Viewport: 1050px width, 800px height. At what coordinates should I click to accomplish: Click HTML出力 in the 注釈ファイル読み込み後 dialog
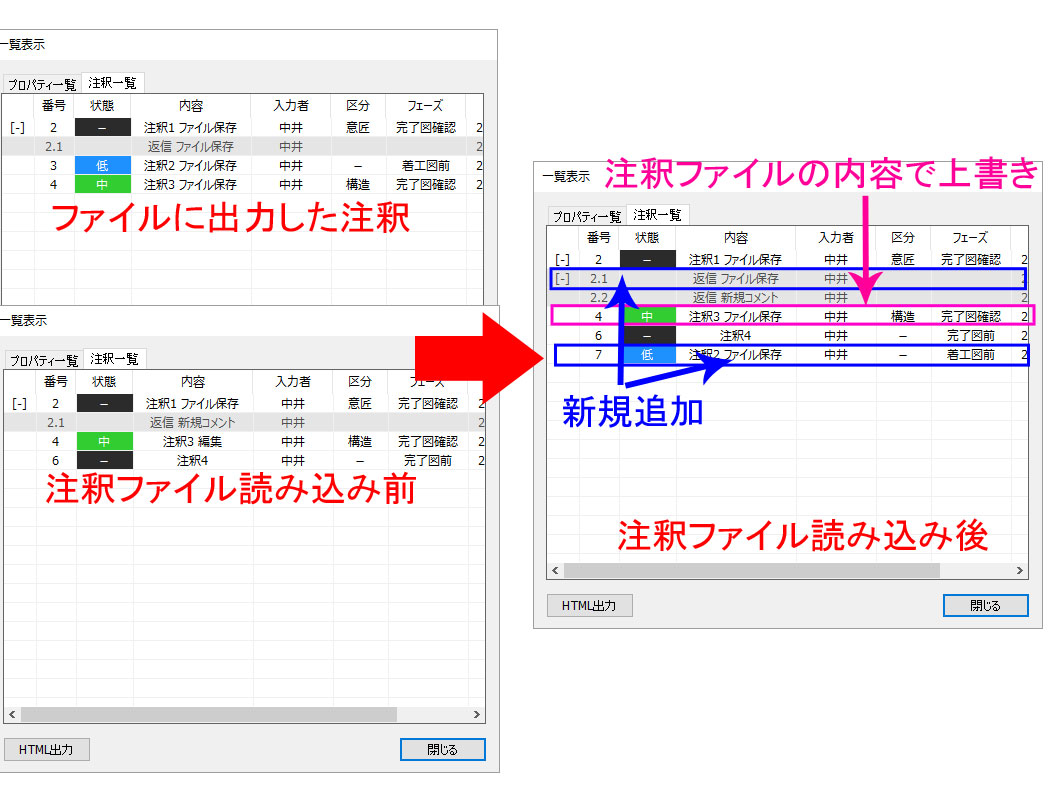coord(589,605)
